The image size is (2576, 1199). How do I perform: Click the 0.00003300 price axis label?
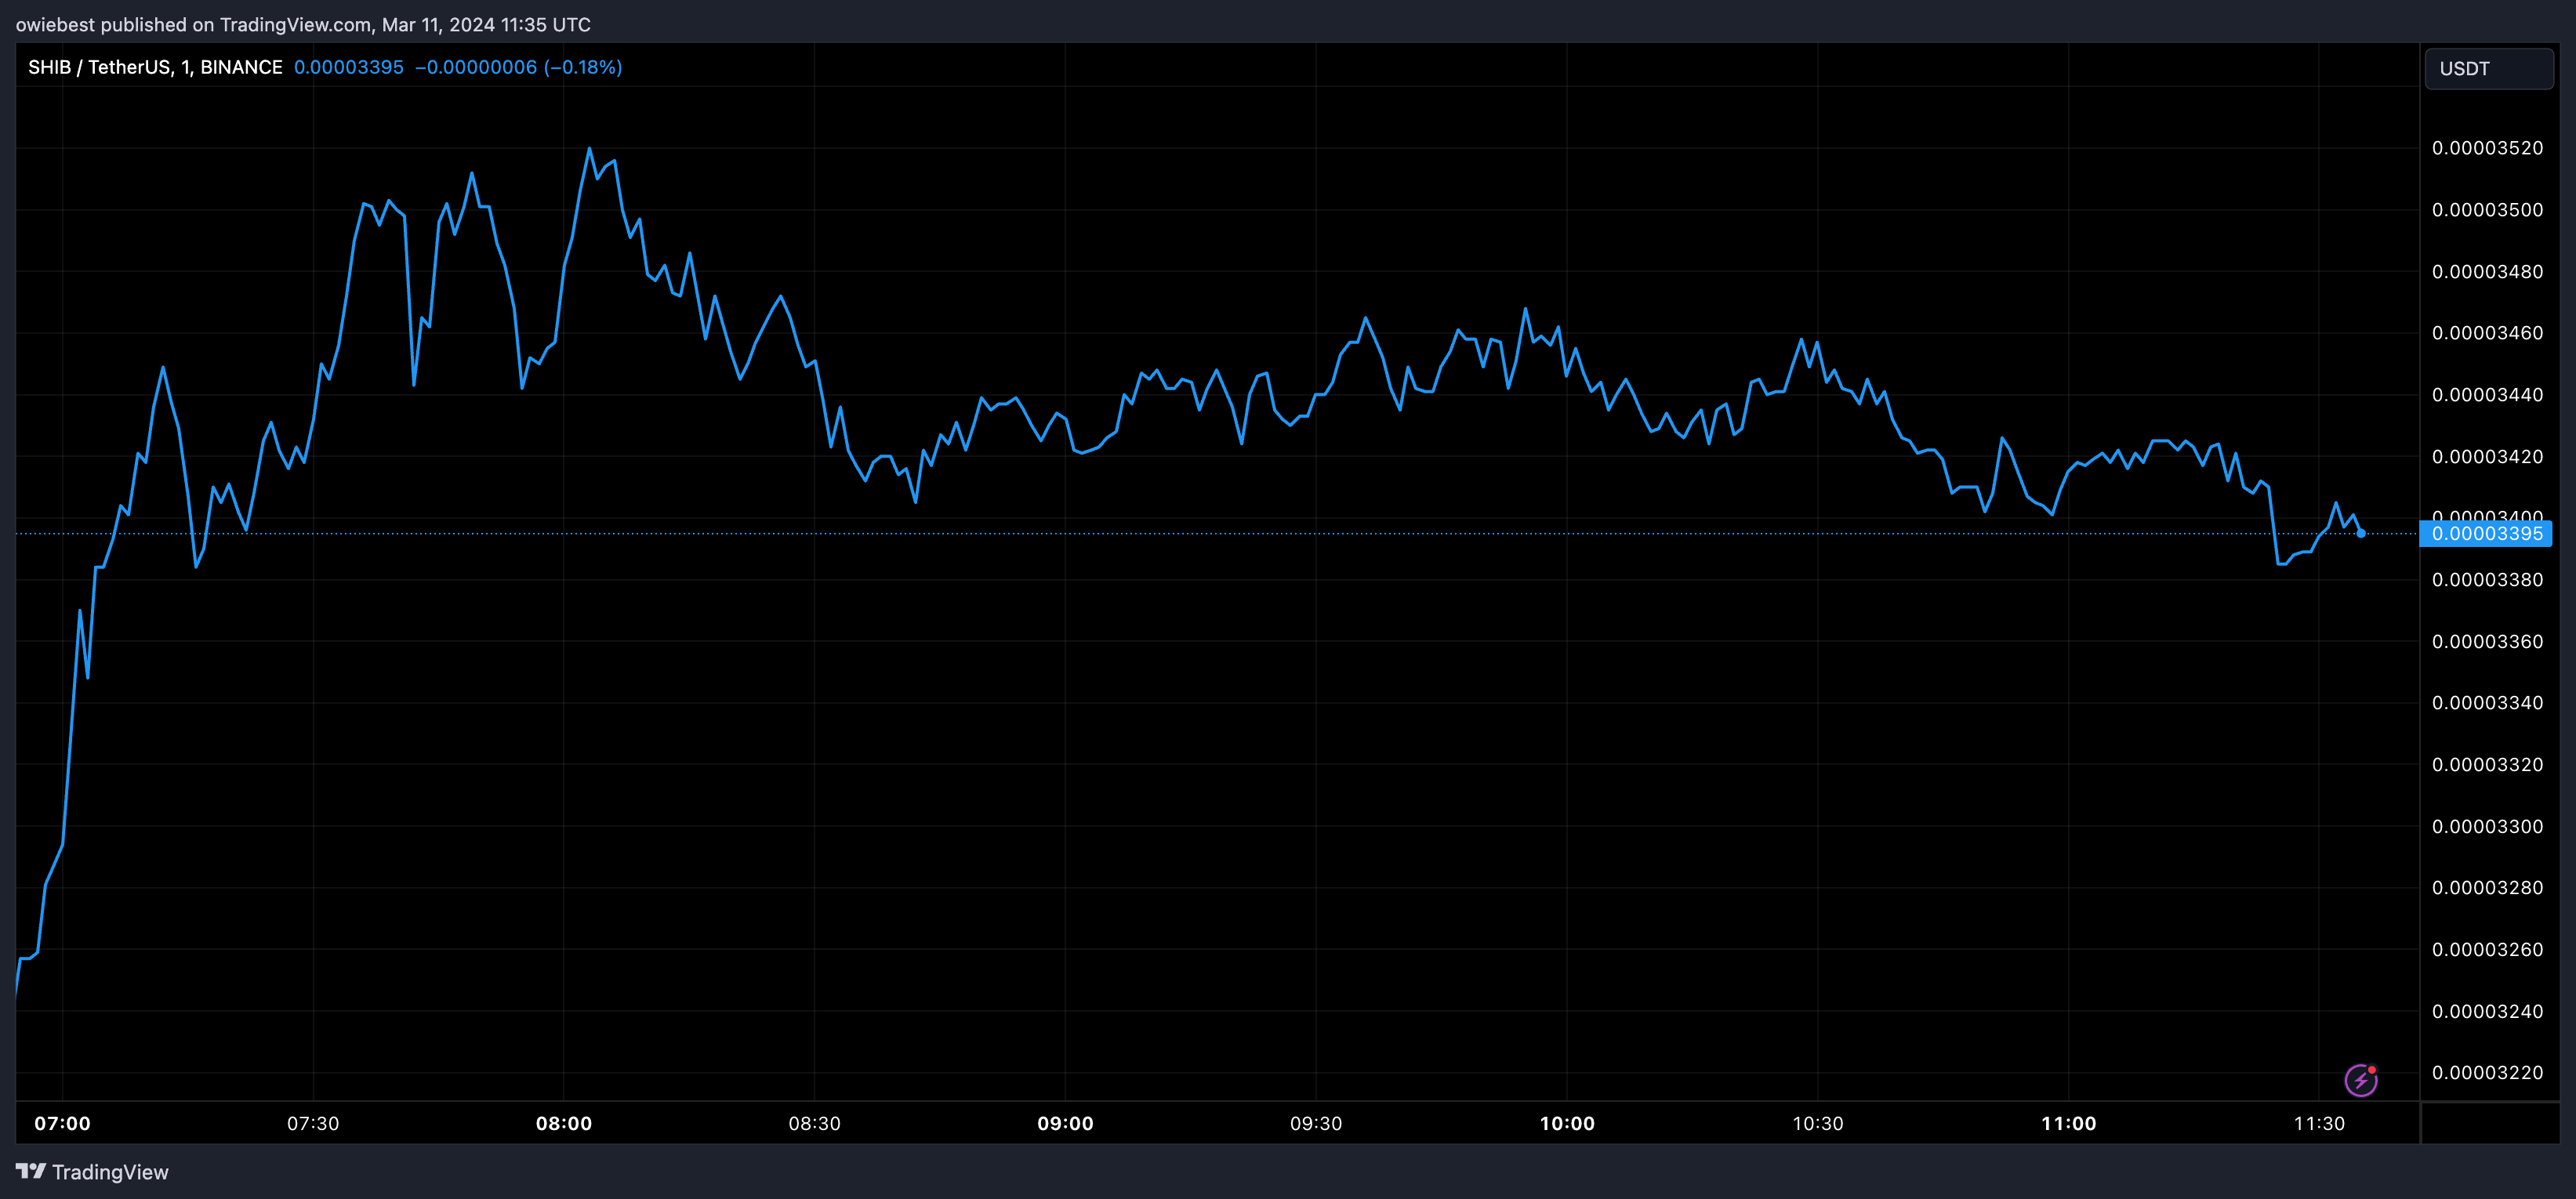coord(2487,827)
